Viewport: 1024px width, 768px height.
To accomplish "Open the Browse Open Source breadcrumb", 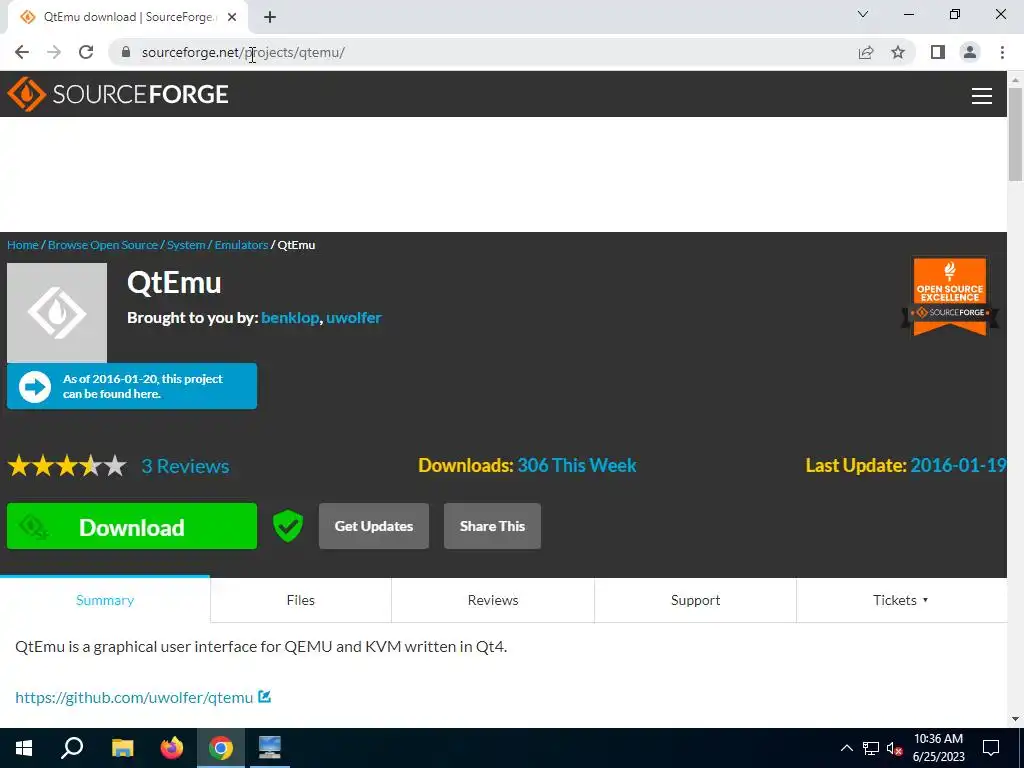I will click(x=103, y=245).
